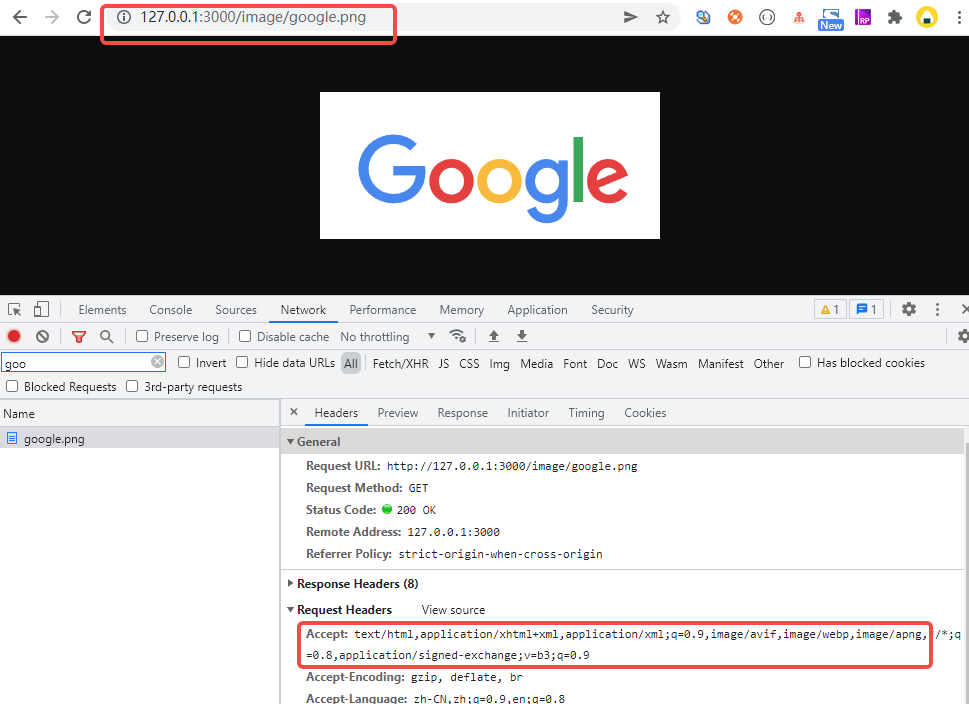969x704 pixels.
Task: Export HAR file with download arrow
Action: [522, 336]
